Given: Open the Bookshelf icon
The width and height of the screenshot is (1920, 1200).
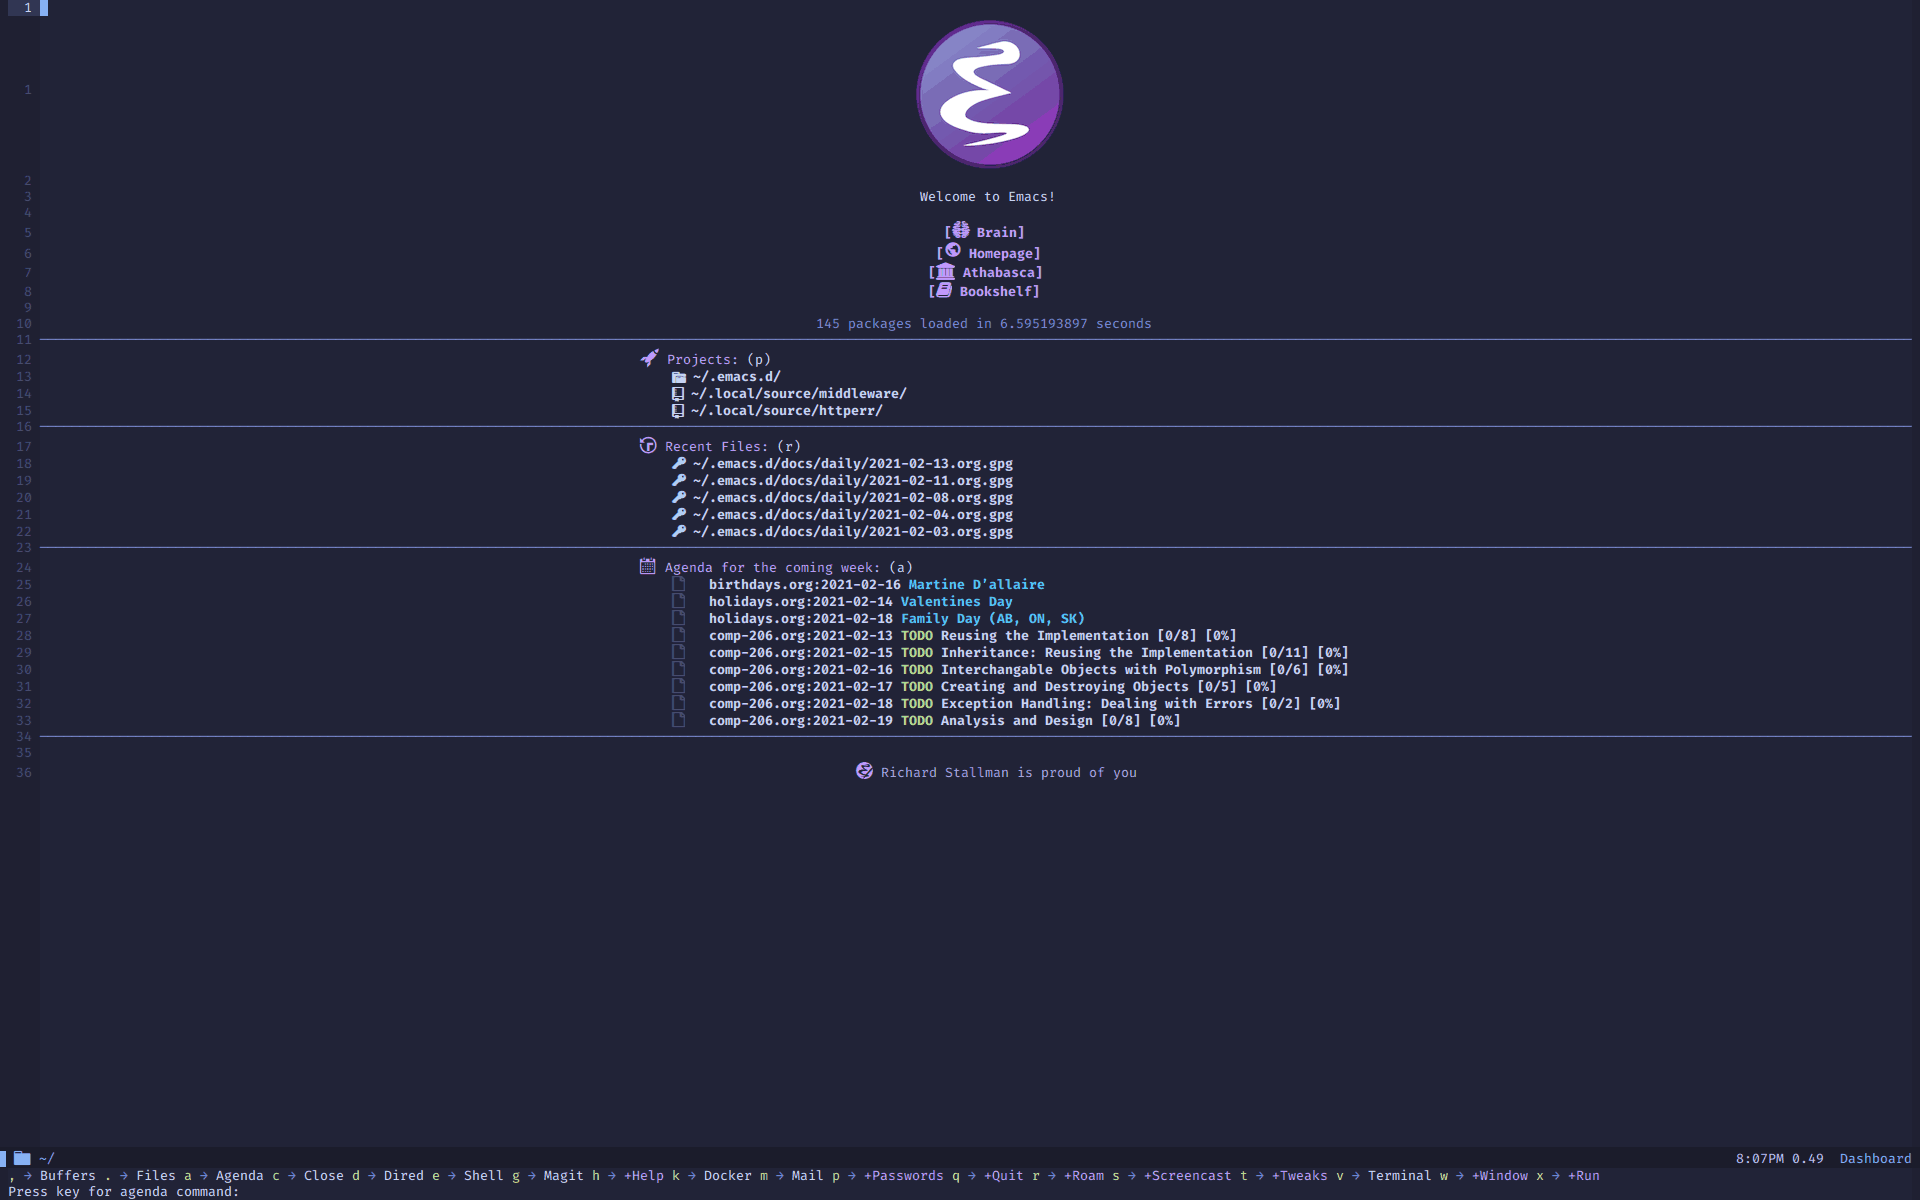Looking at the screenshot, I should 986,290.
